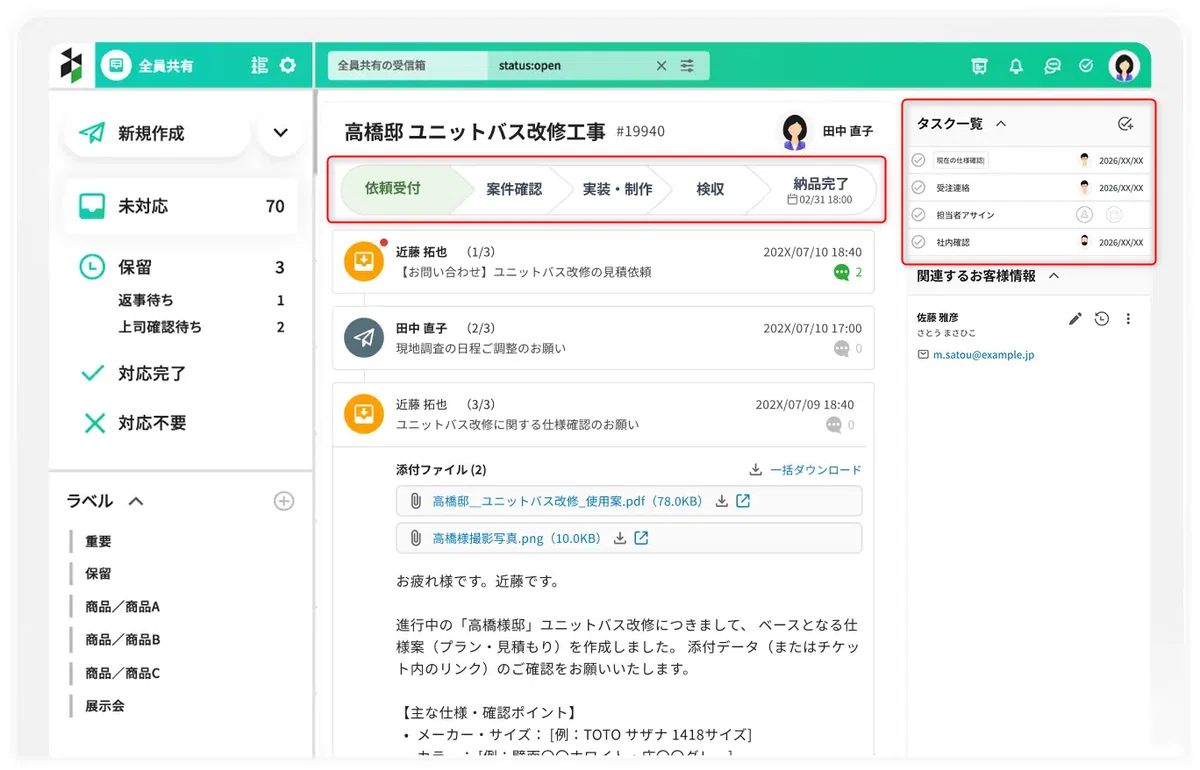Open the announcements board icon in top bar
Screen dimensions: 1200x770
[x=979, y=66]
